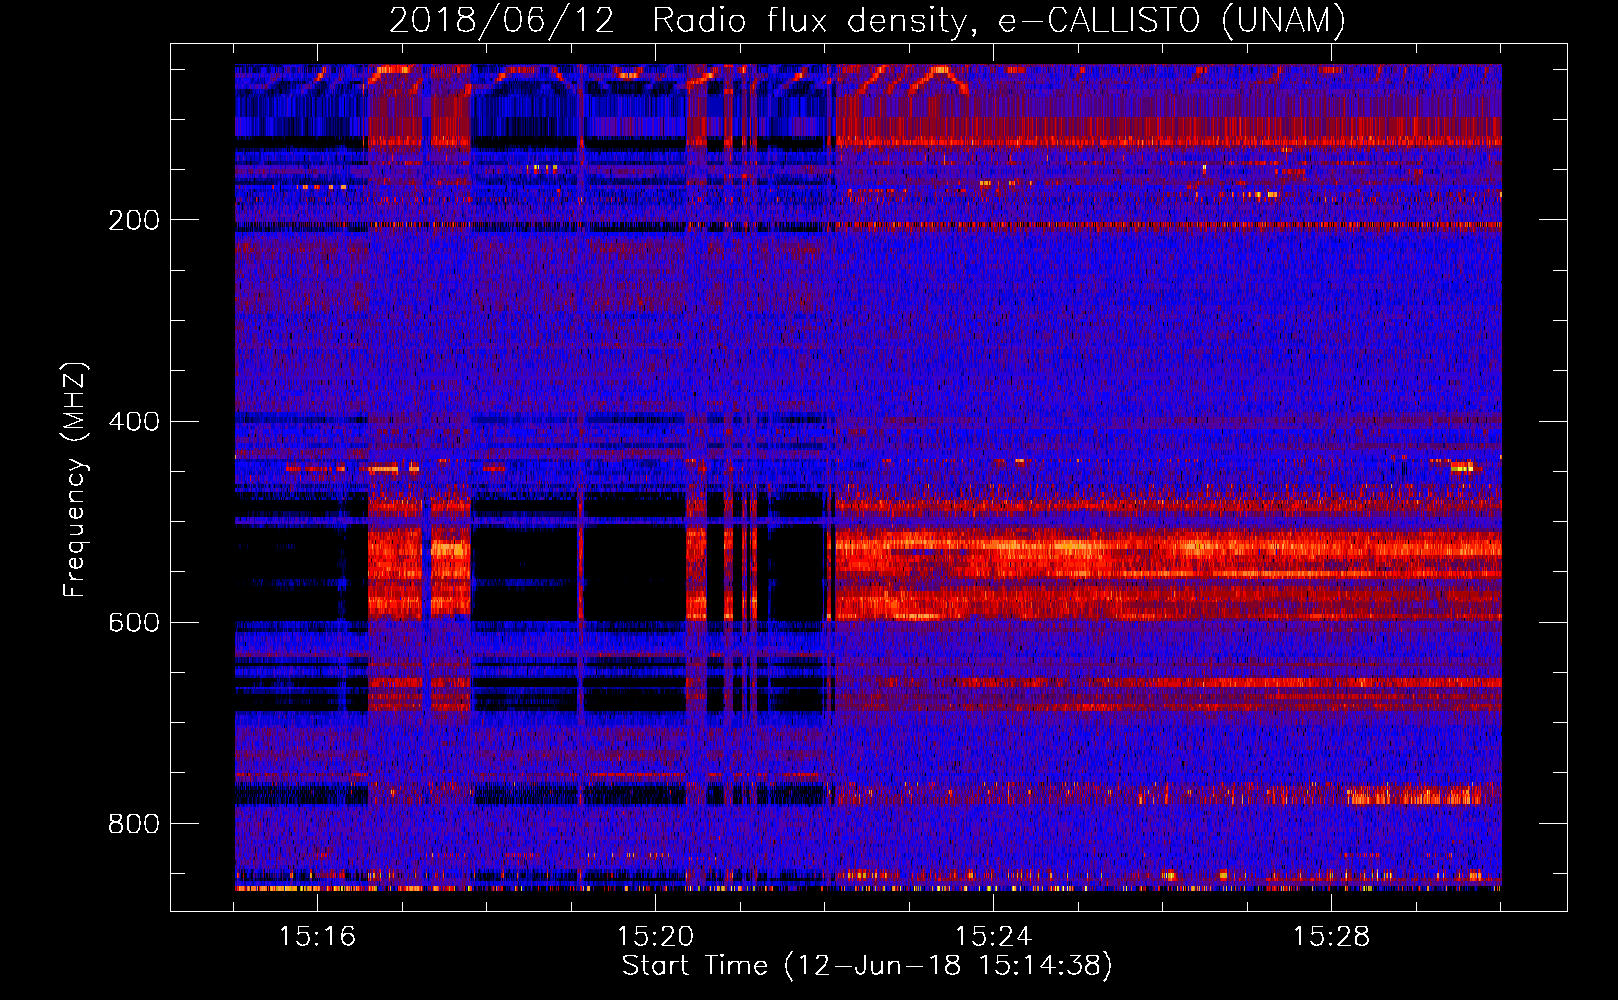The width and height of the screenshot is (1618, 1000).
Task: Click the "Frequency (MHZ)" axis label
Action: (75, 480)
